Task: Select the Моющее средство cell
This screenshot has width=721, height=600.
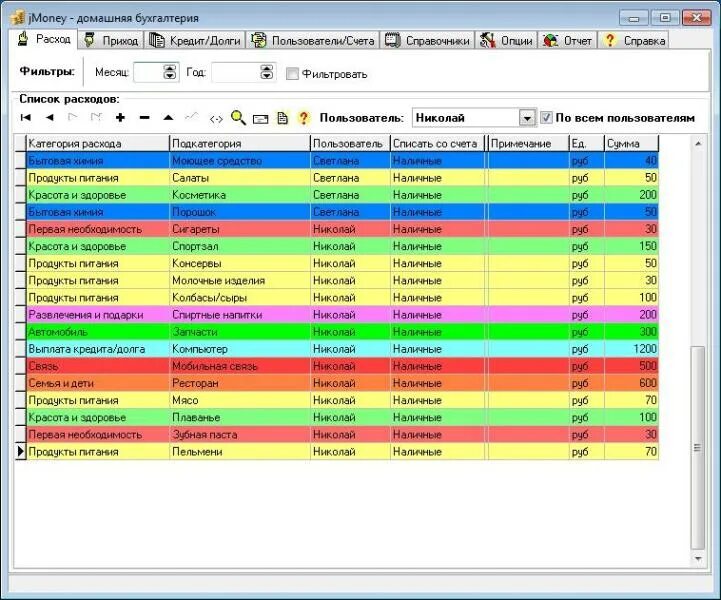Action: click(x=240, y=161)
